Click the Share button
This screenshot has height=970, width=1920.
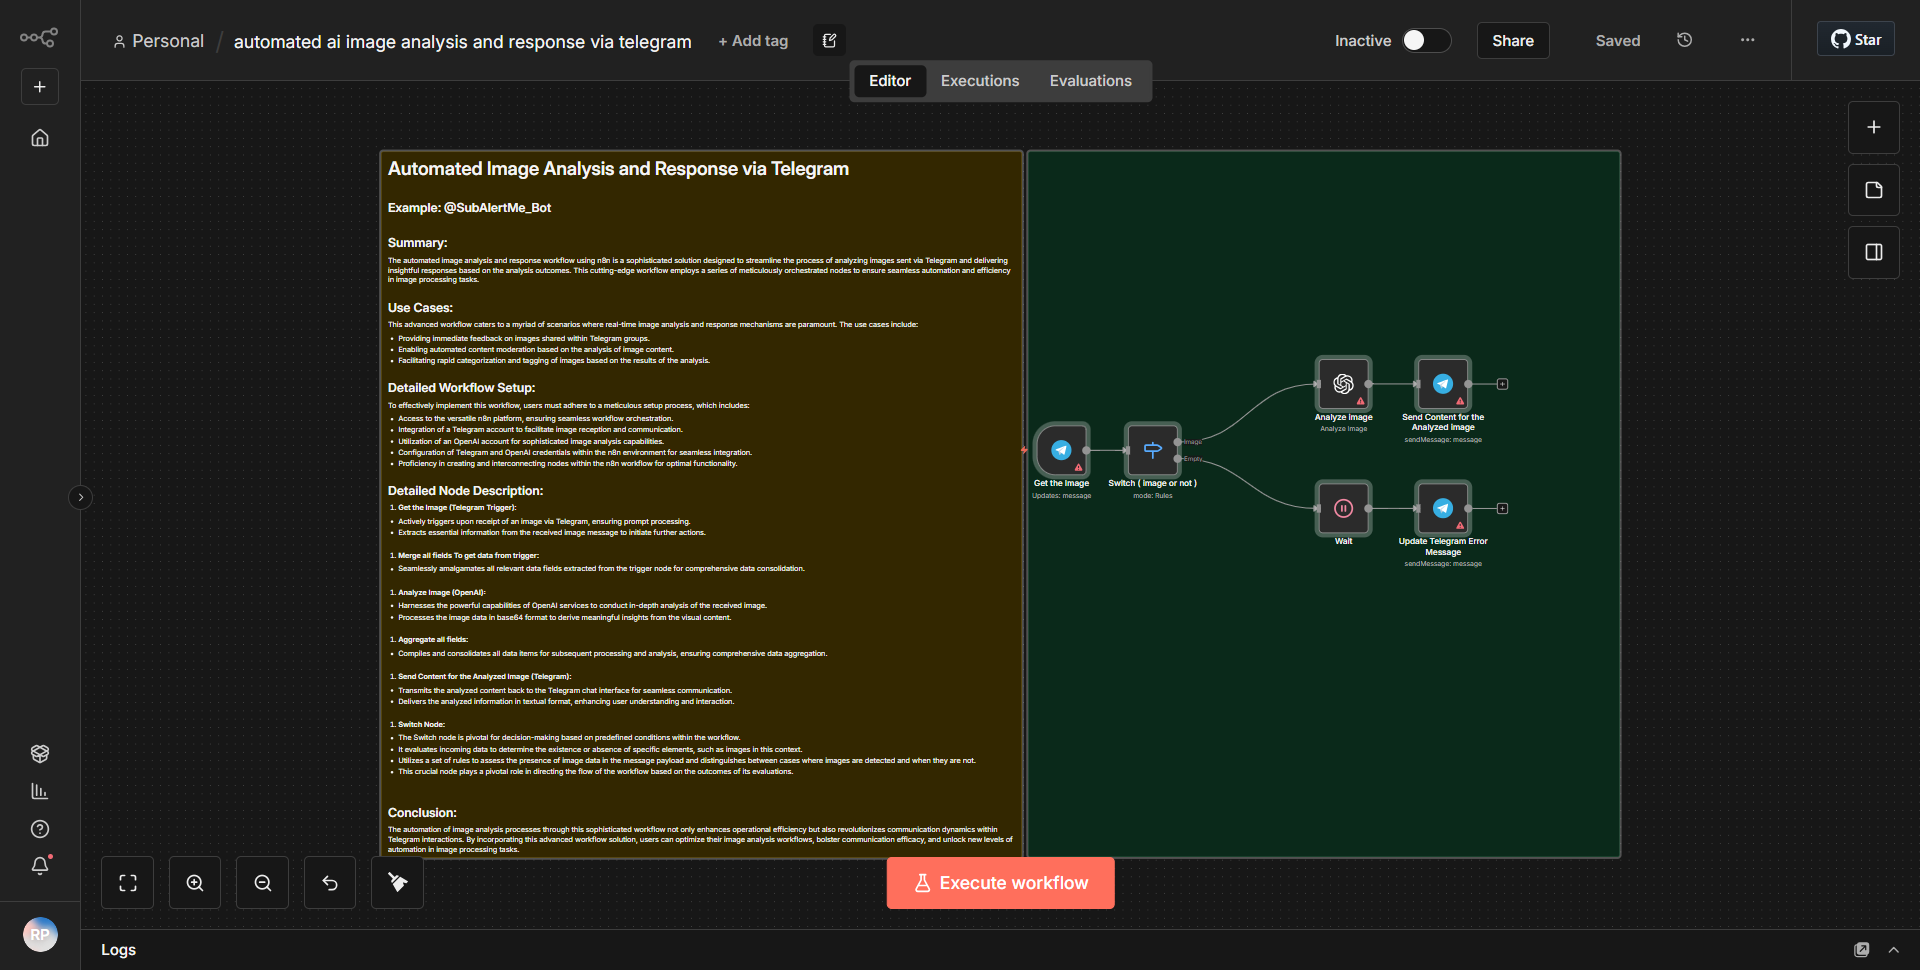(1513, 40)
